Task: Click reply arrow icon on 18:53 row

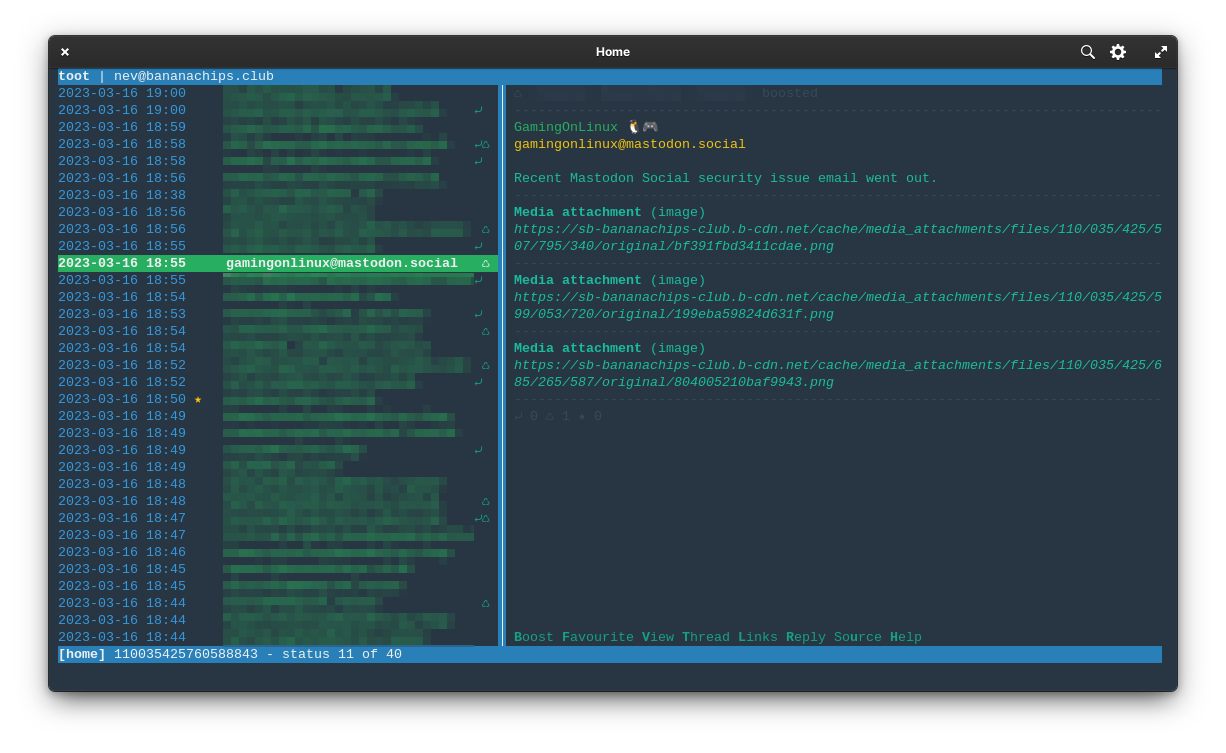Action: 478,315
